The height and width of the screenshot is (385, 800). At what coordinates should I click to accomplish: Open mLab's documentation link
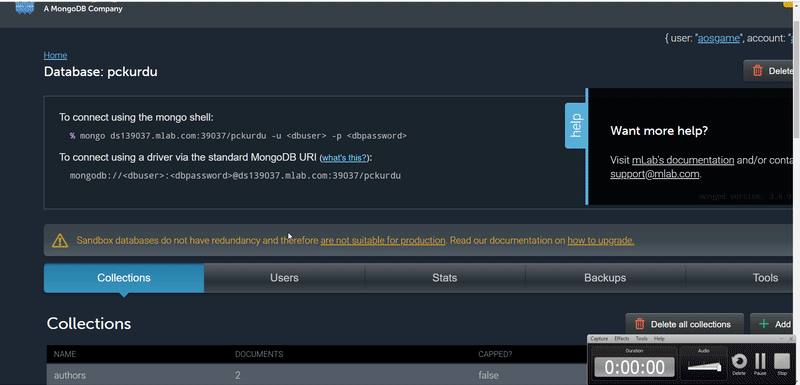pos(683,160)
